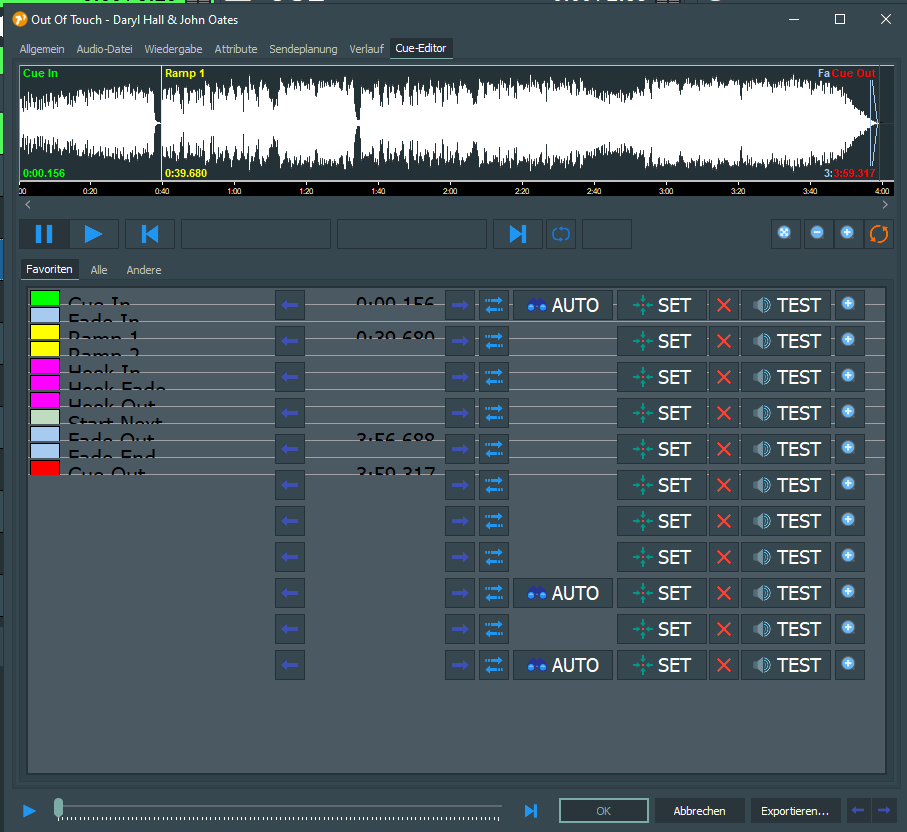Screen dimensions: 907x832
Task: Click the preview position slider handle
Action: point(59,807)
